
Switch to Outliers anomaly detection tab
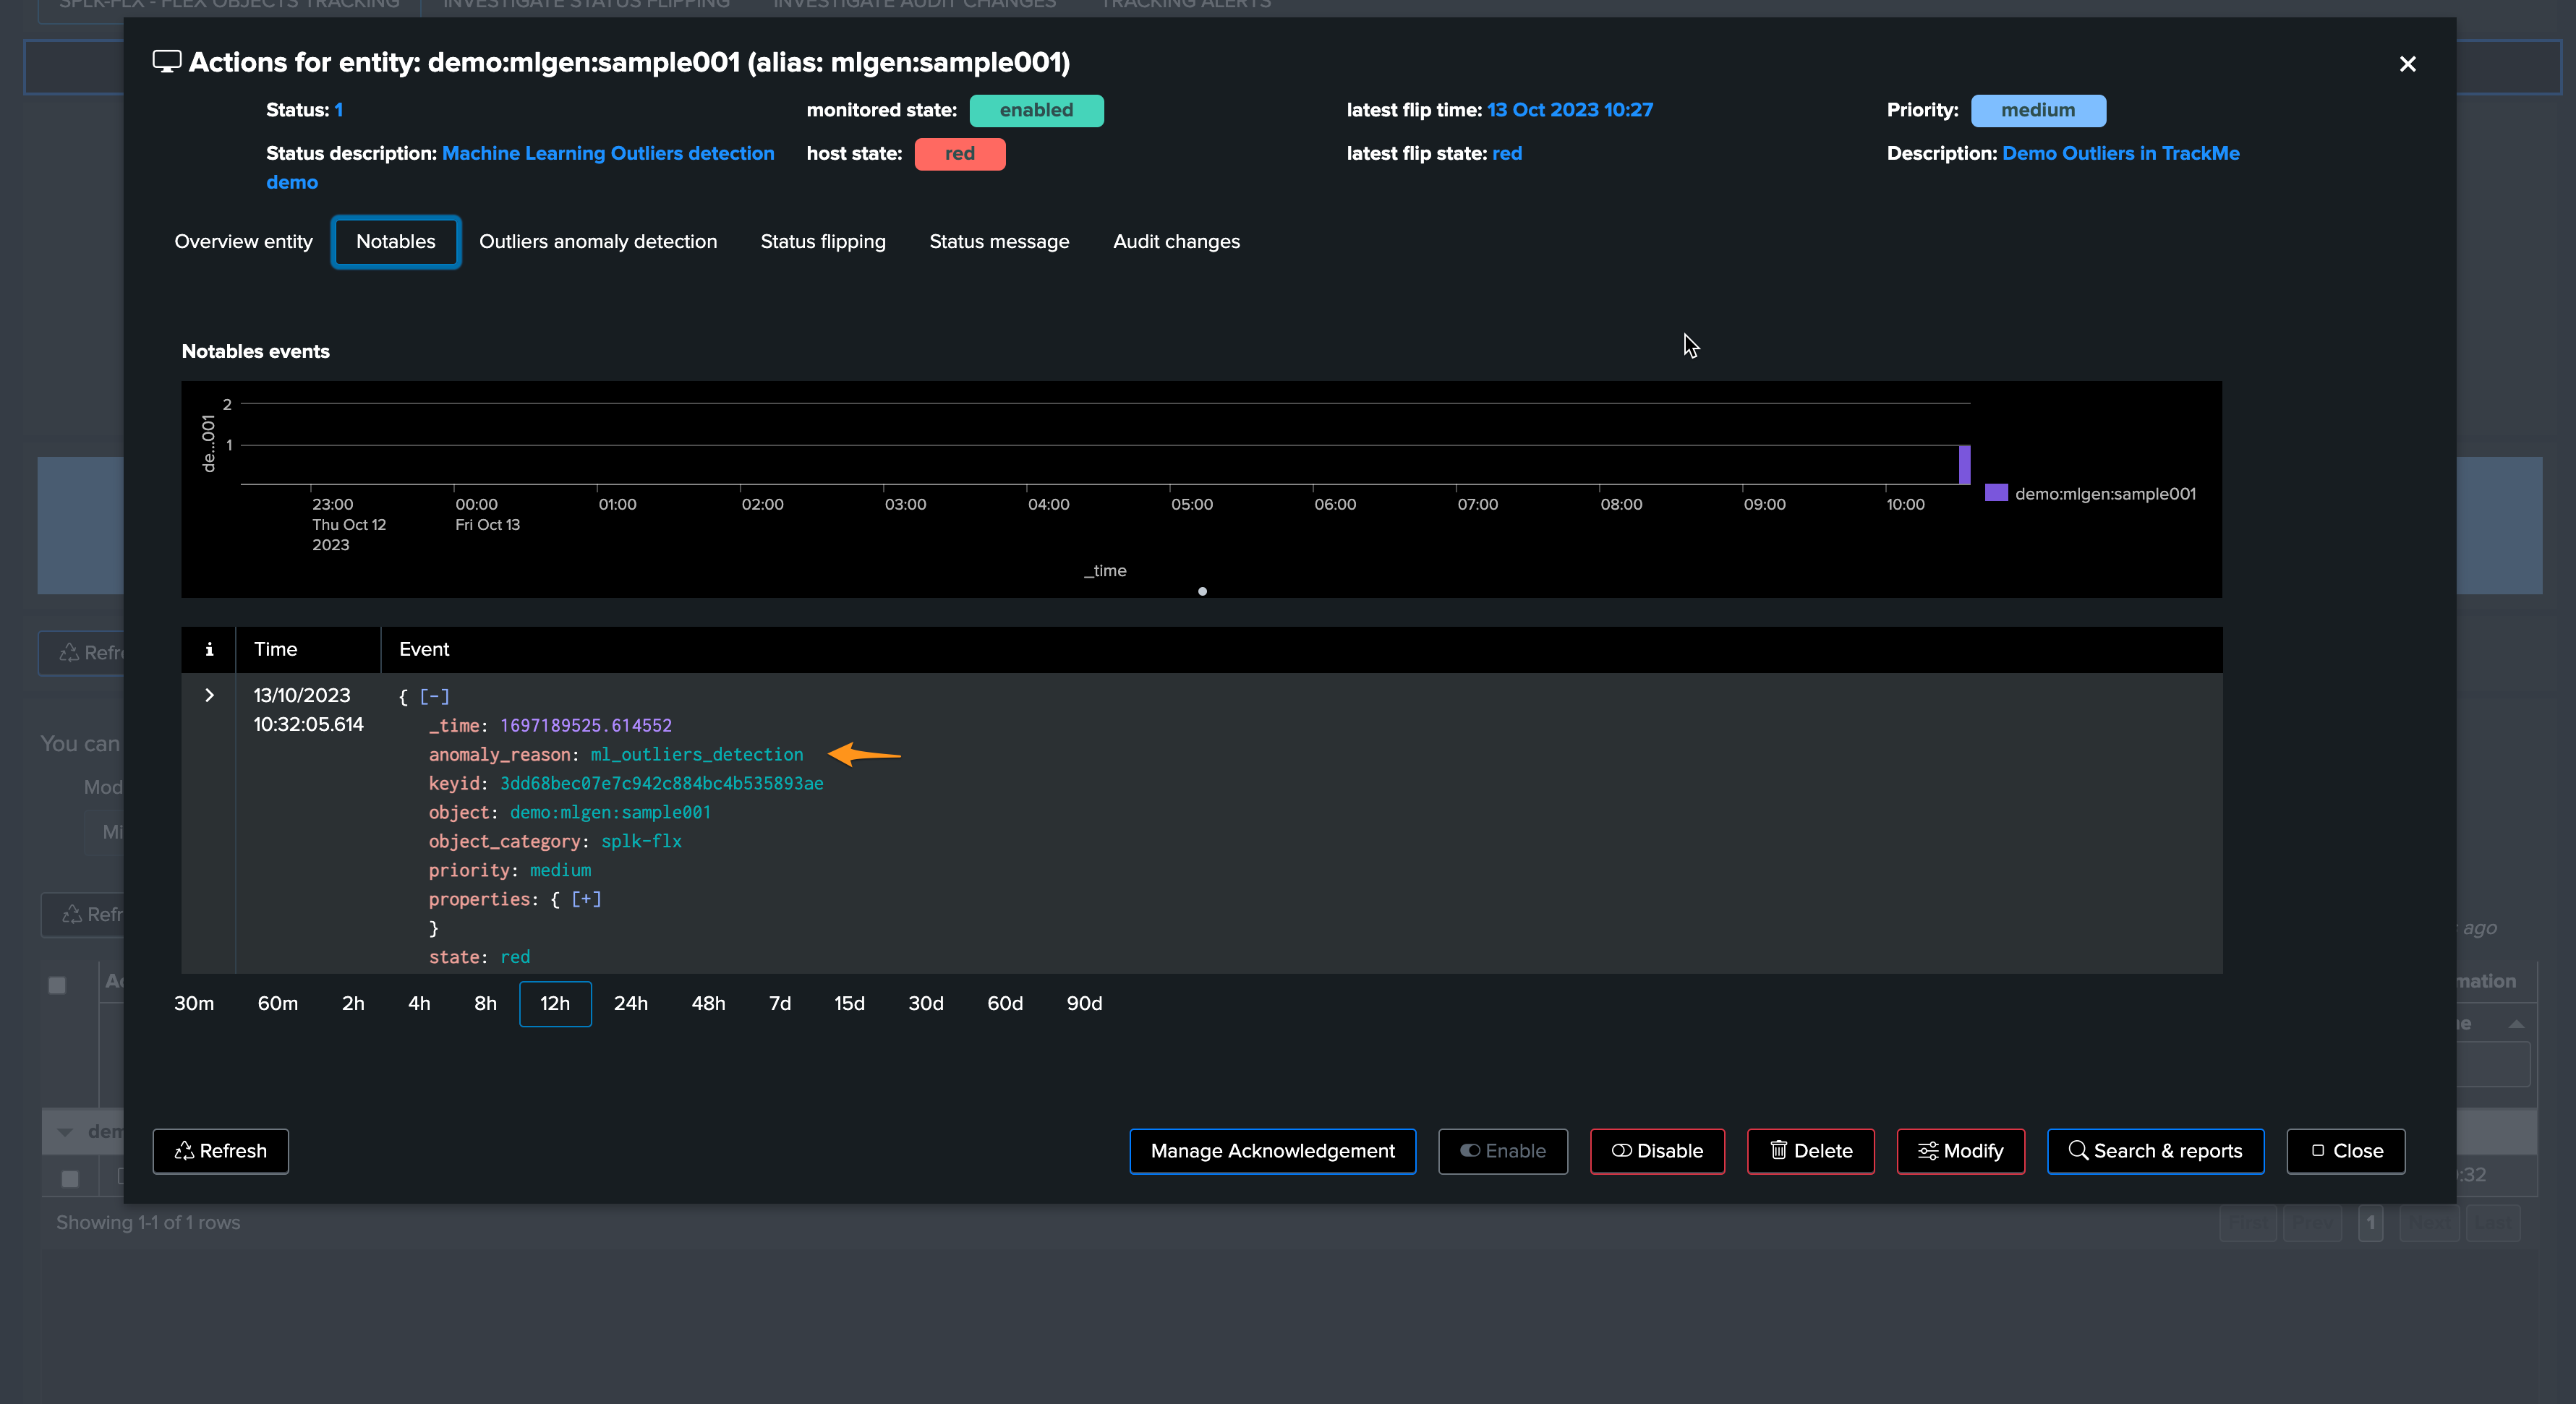click(x=598, y=242)
